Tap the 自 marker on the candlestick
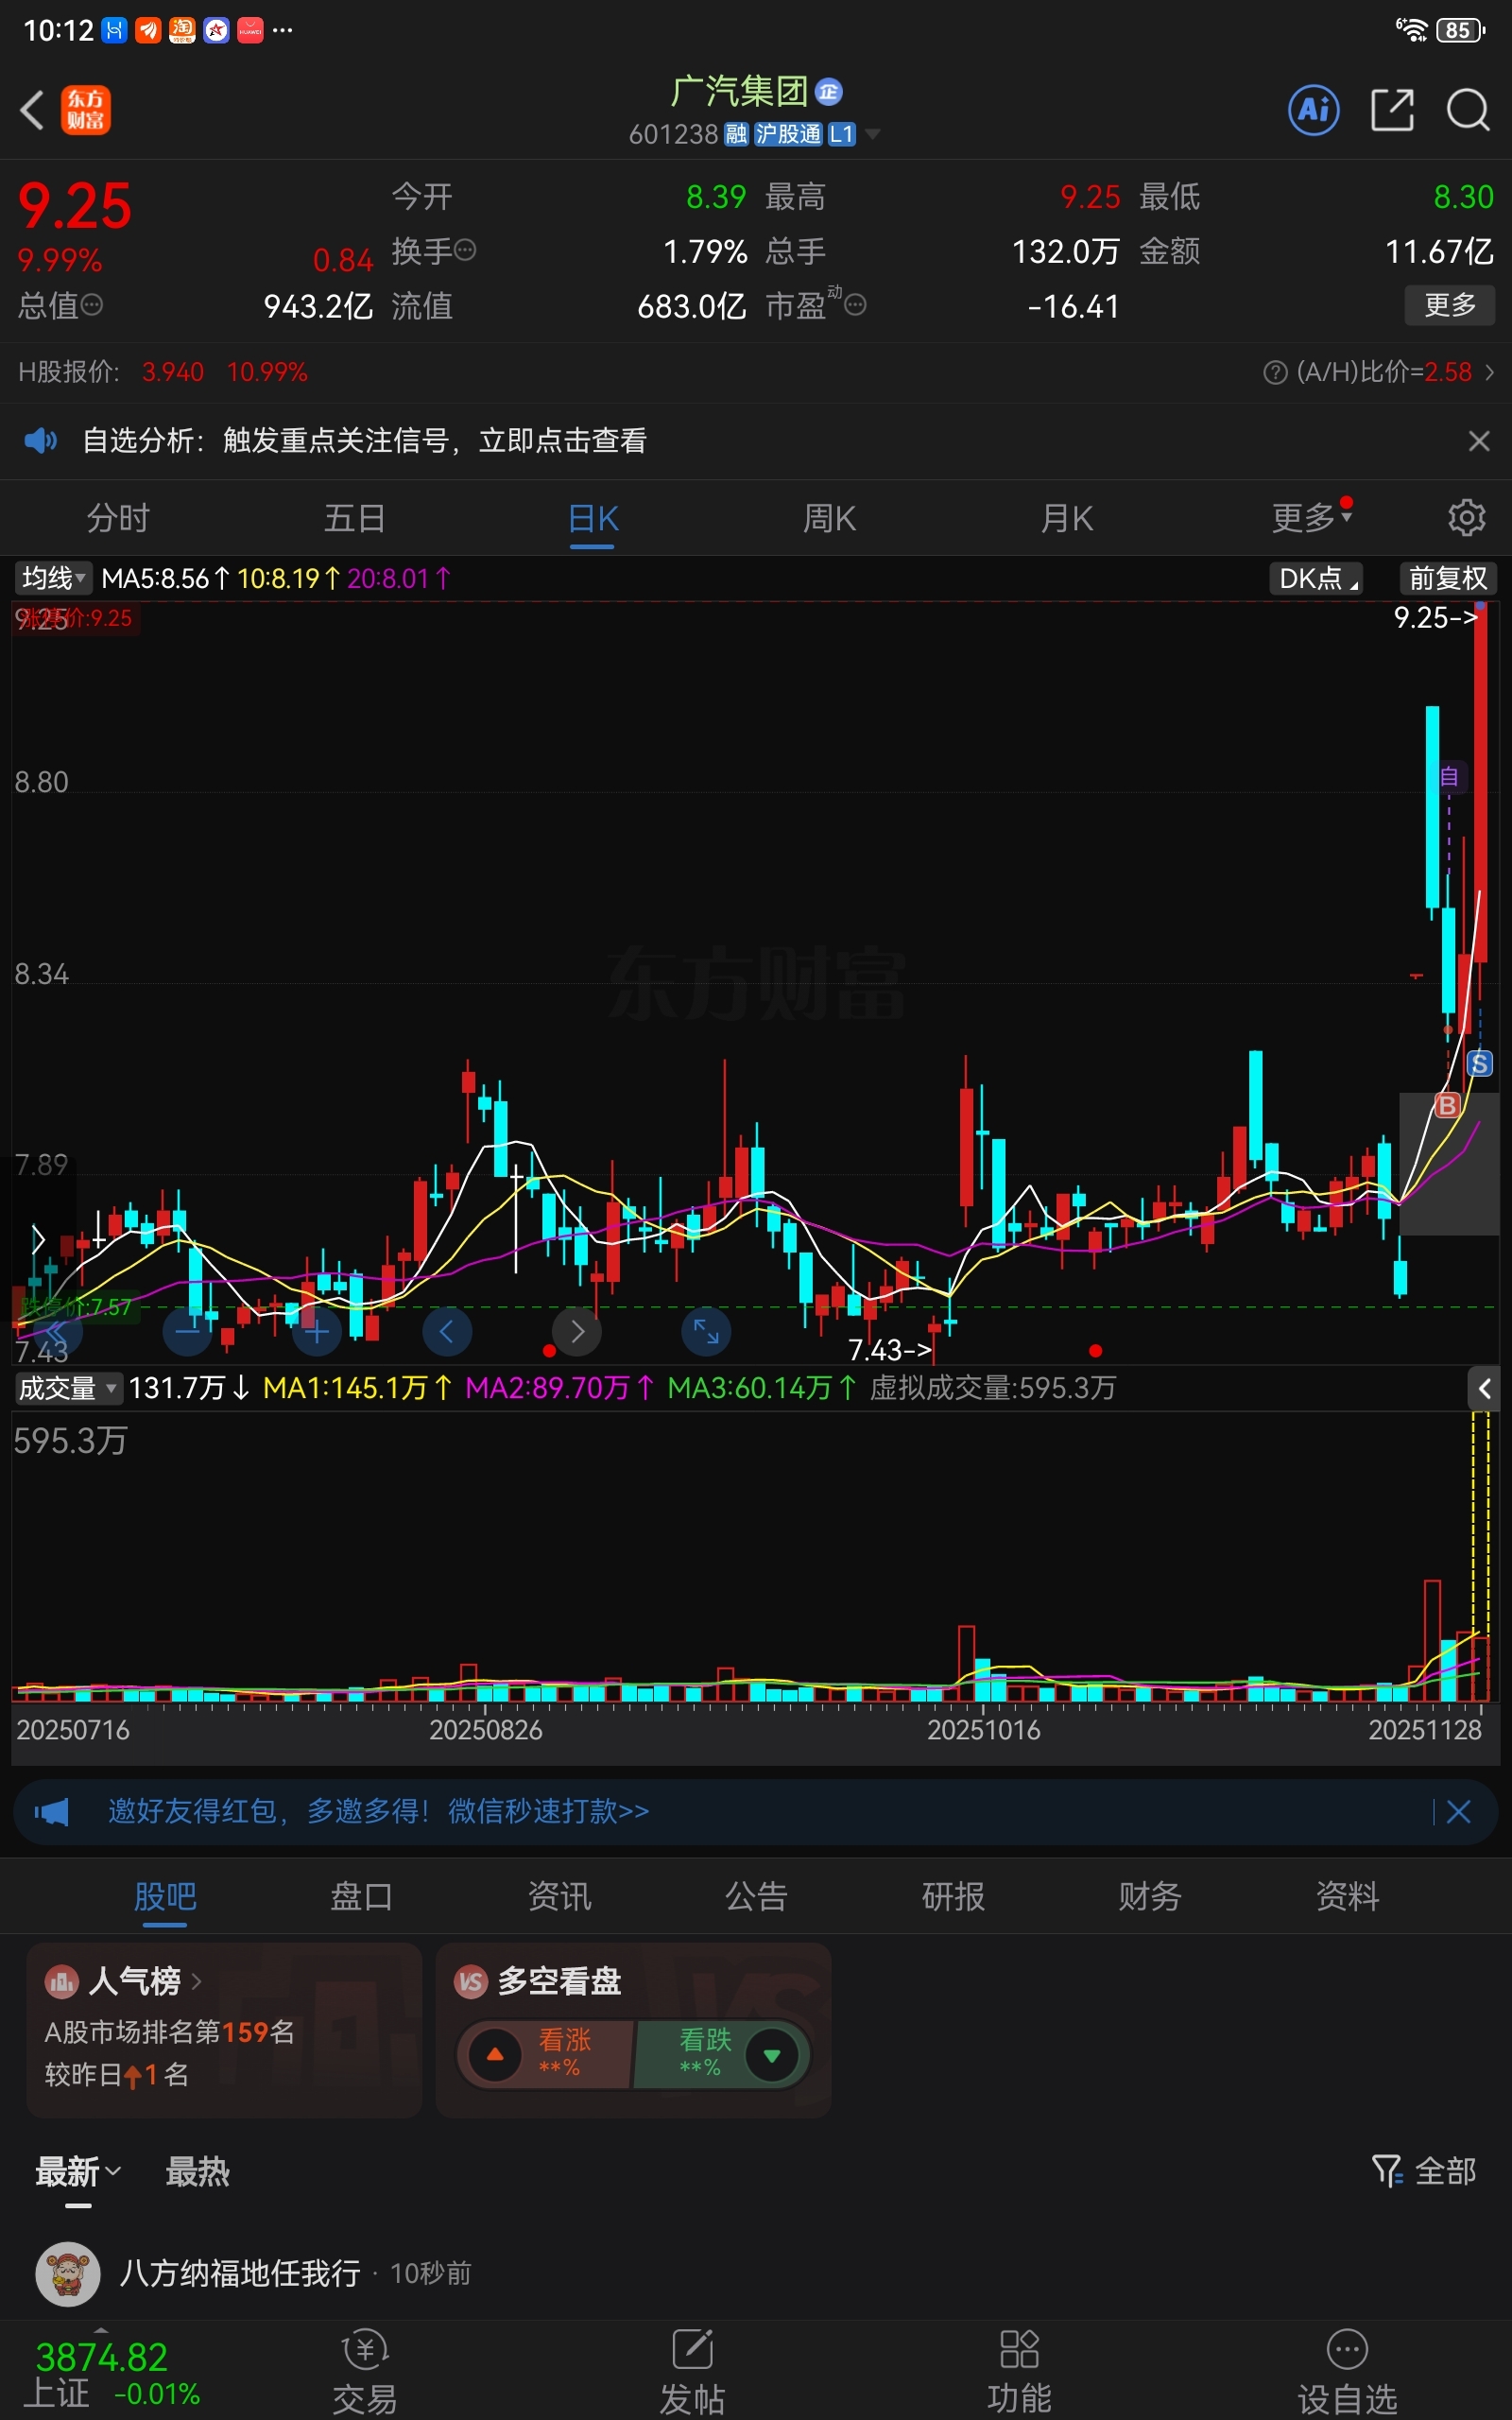This screenshot has width=1512, height=2420. (x=1448, y=777)
